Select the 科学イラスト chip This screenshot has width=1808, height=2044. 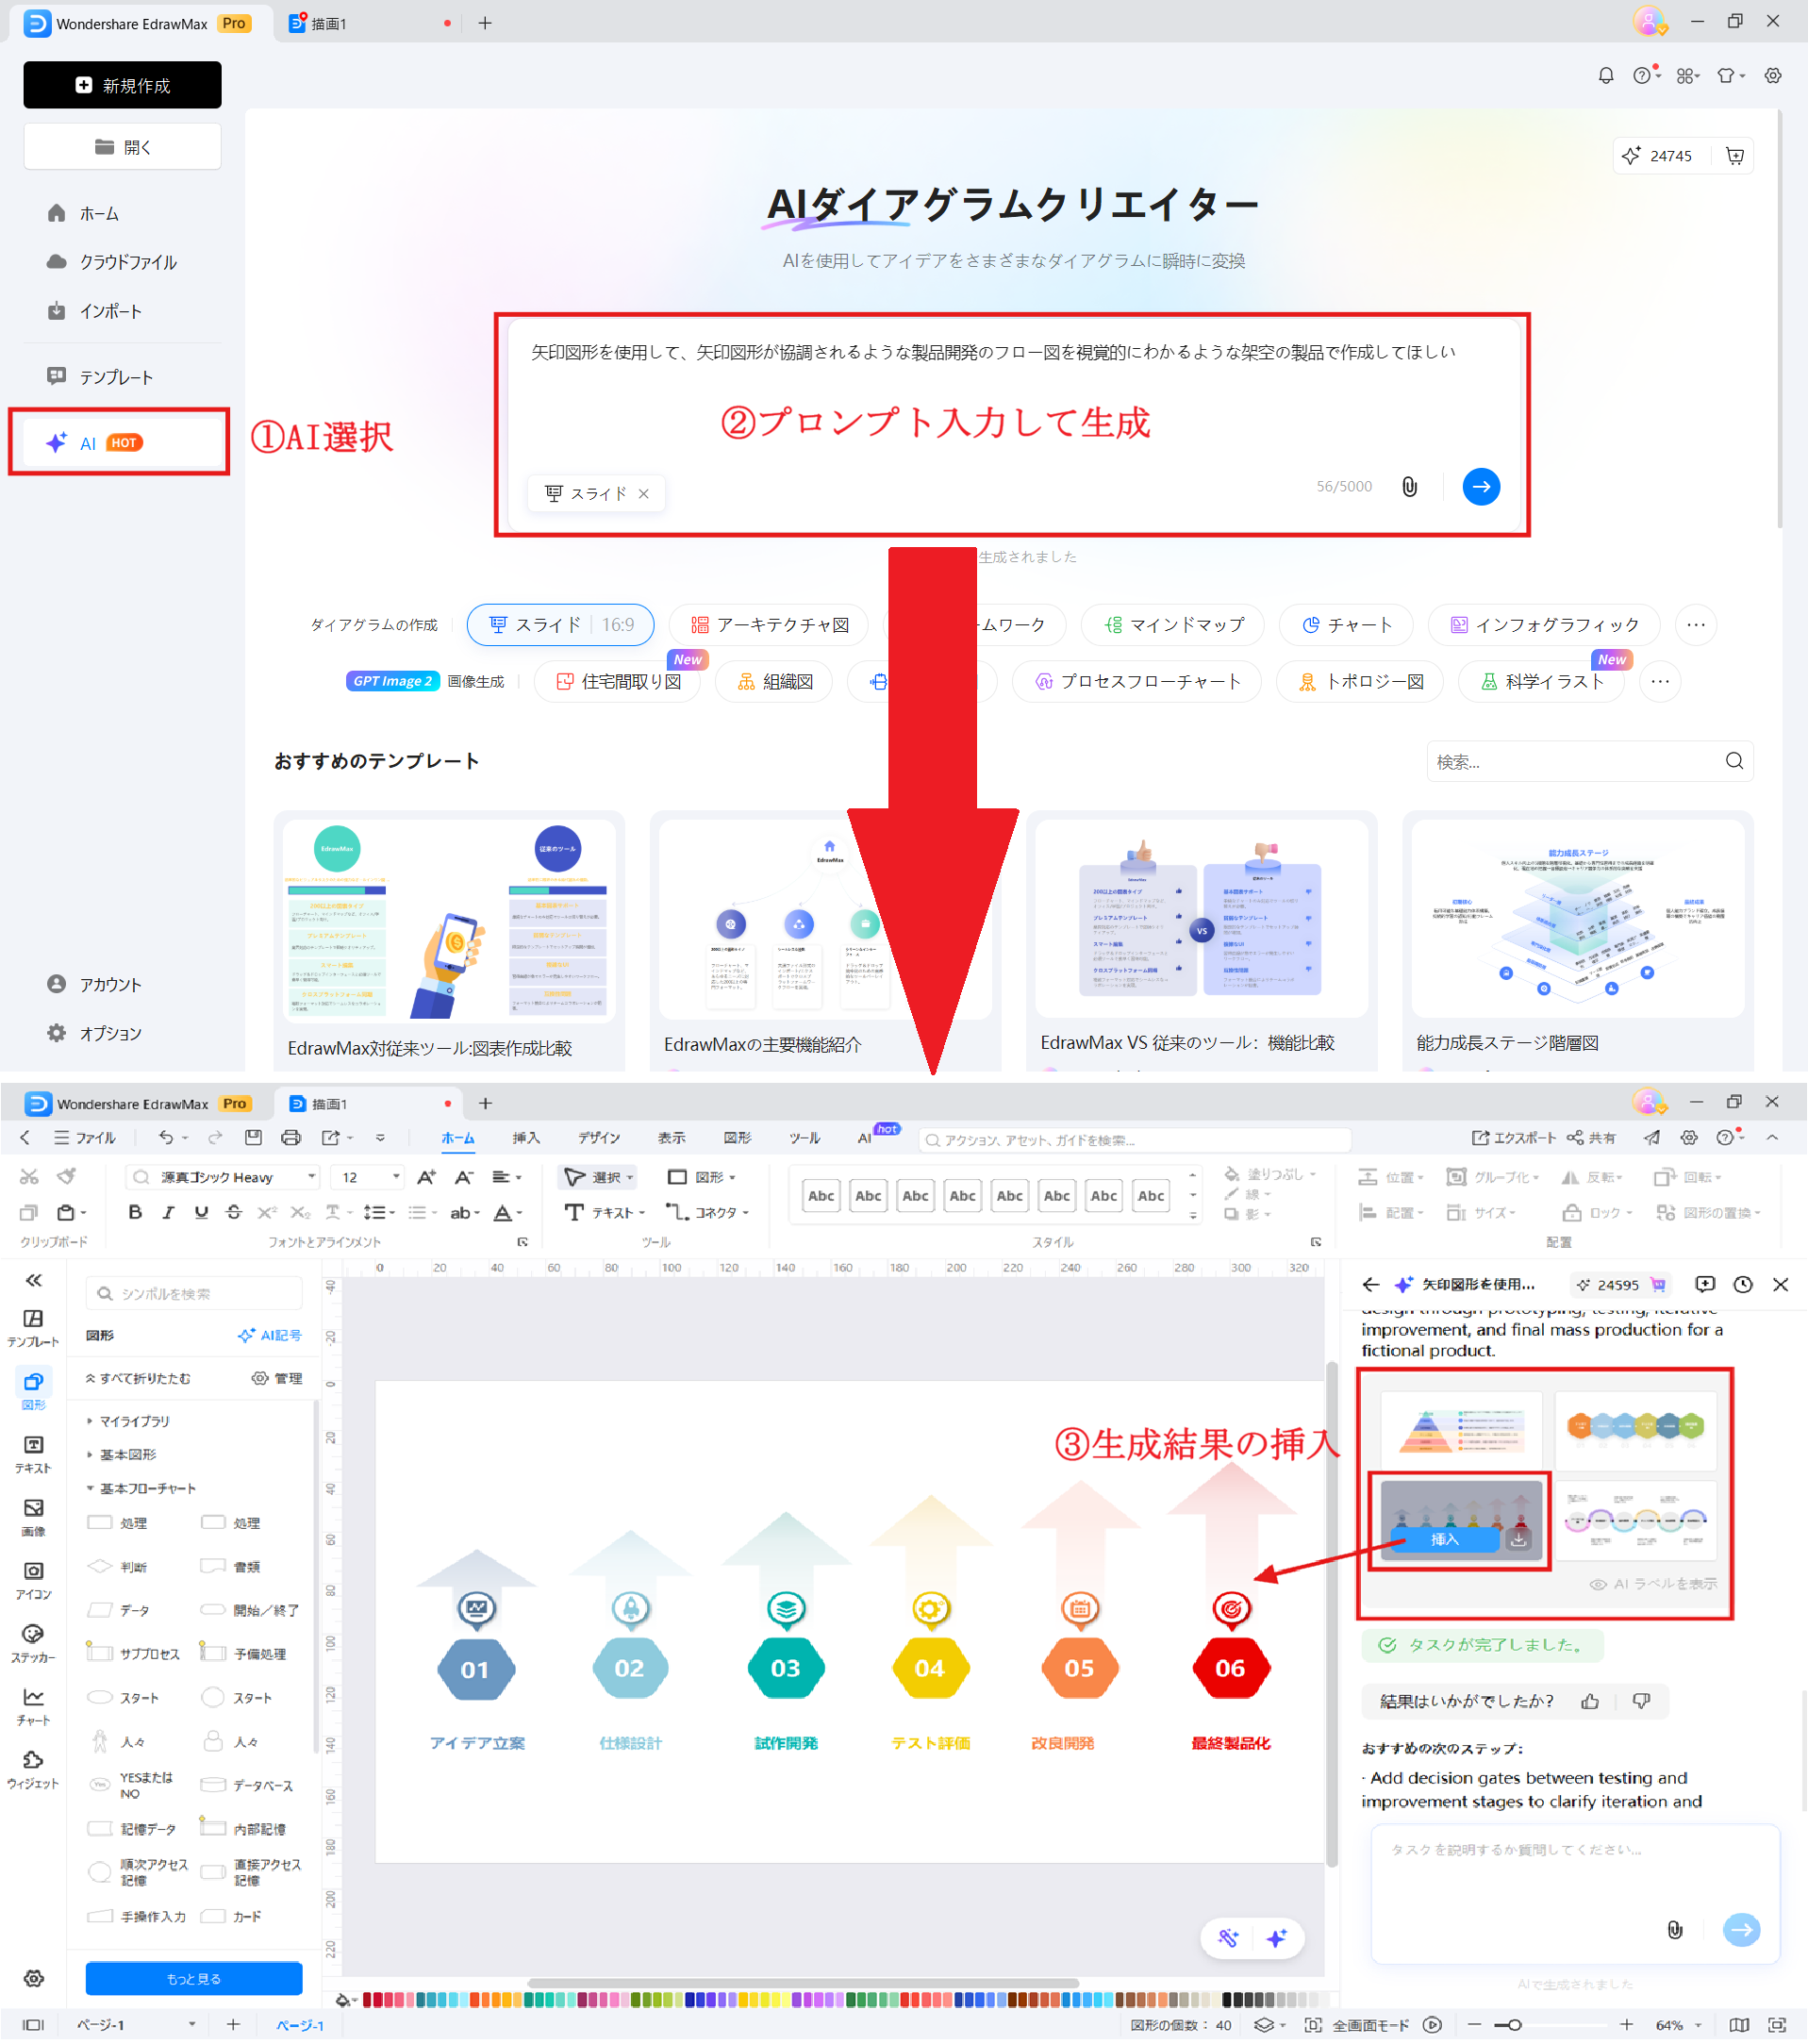(1541, 682)
